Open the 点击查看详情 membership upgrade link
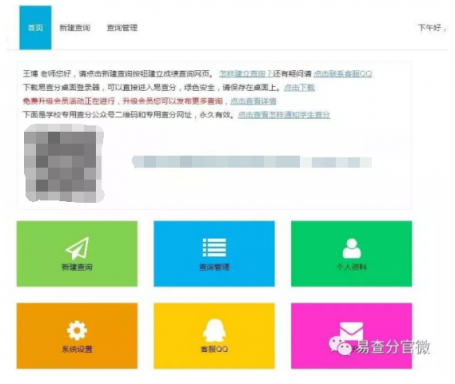 click(x=253, y=101)
